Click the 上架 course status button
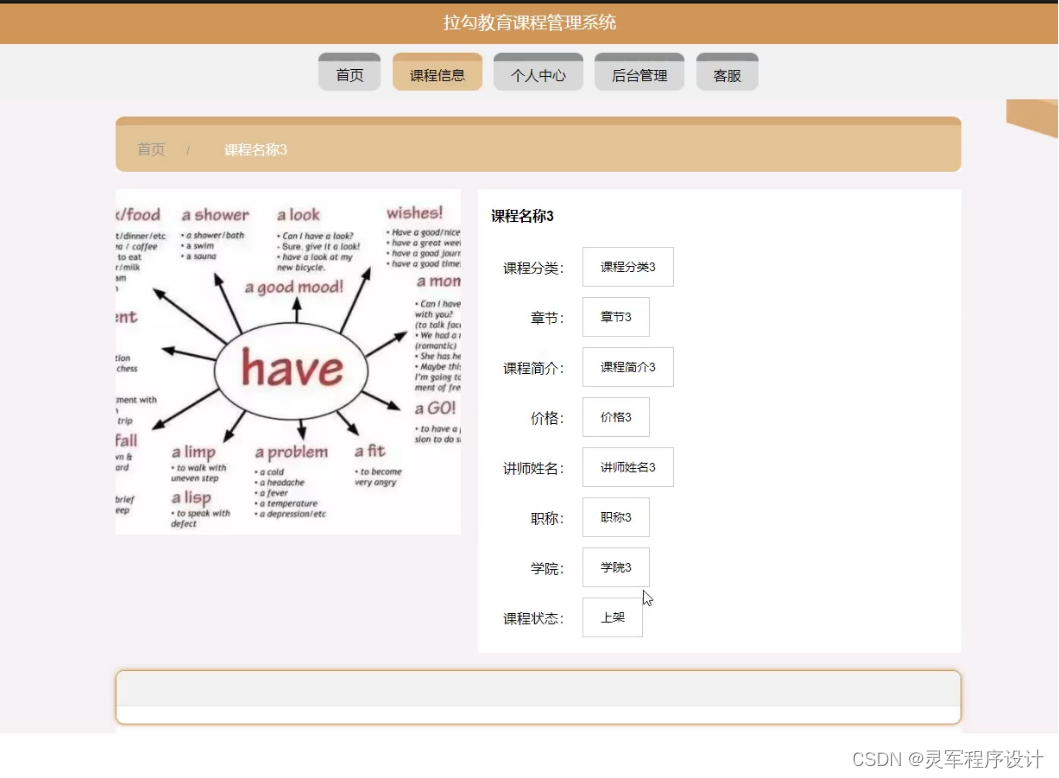Screen dimensions: 1059x778 point(612,617)
